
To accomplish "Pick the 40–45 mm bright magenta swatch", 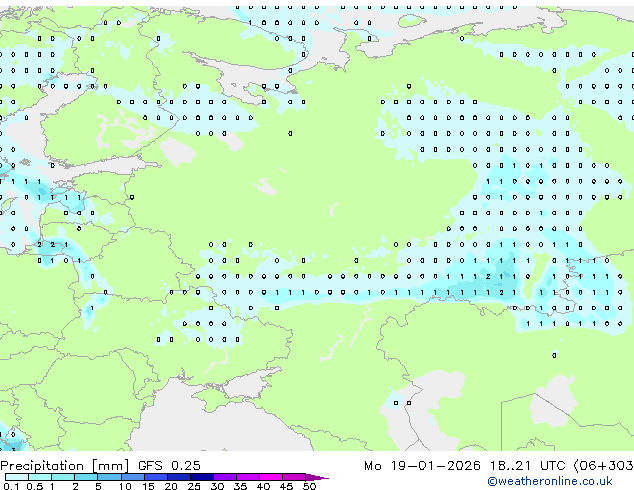I will (271, 477).
